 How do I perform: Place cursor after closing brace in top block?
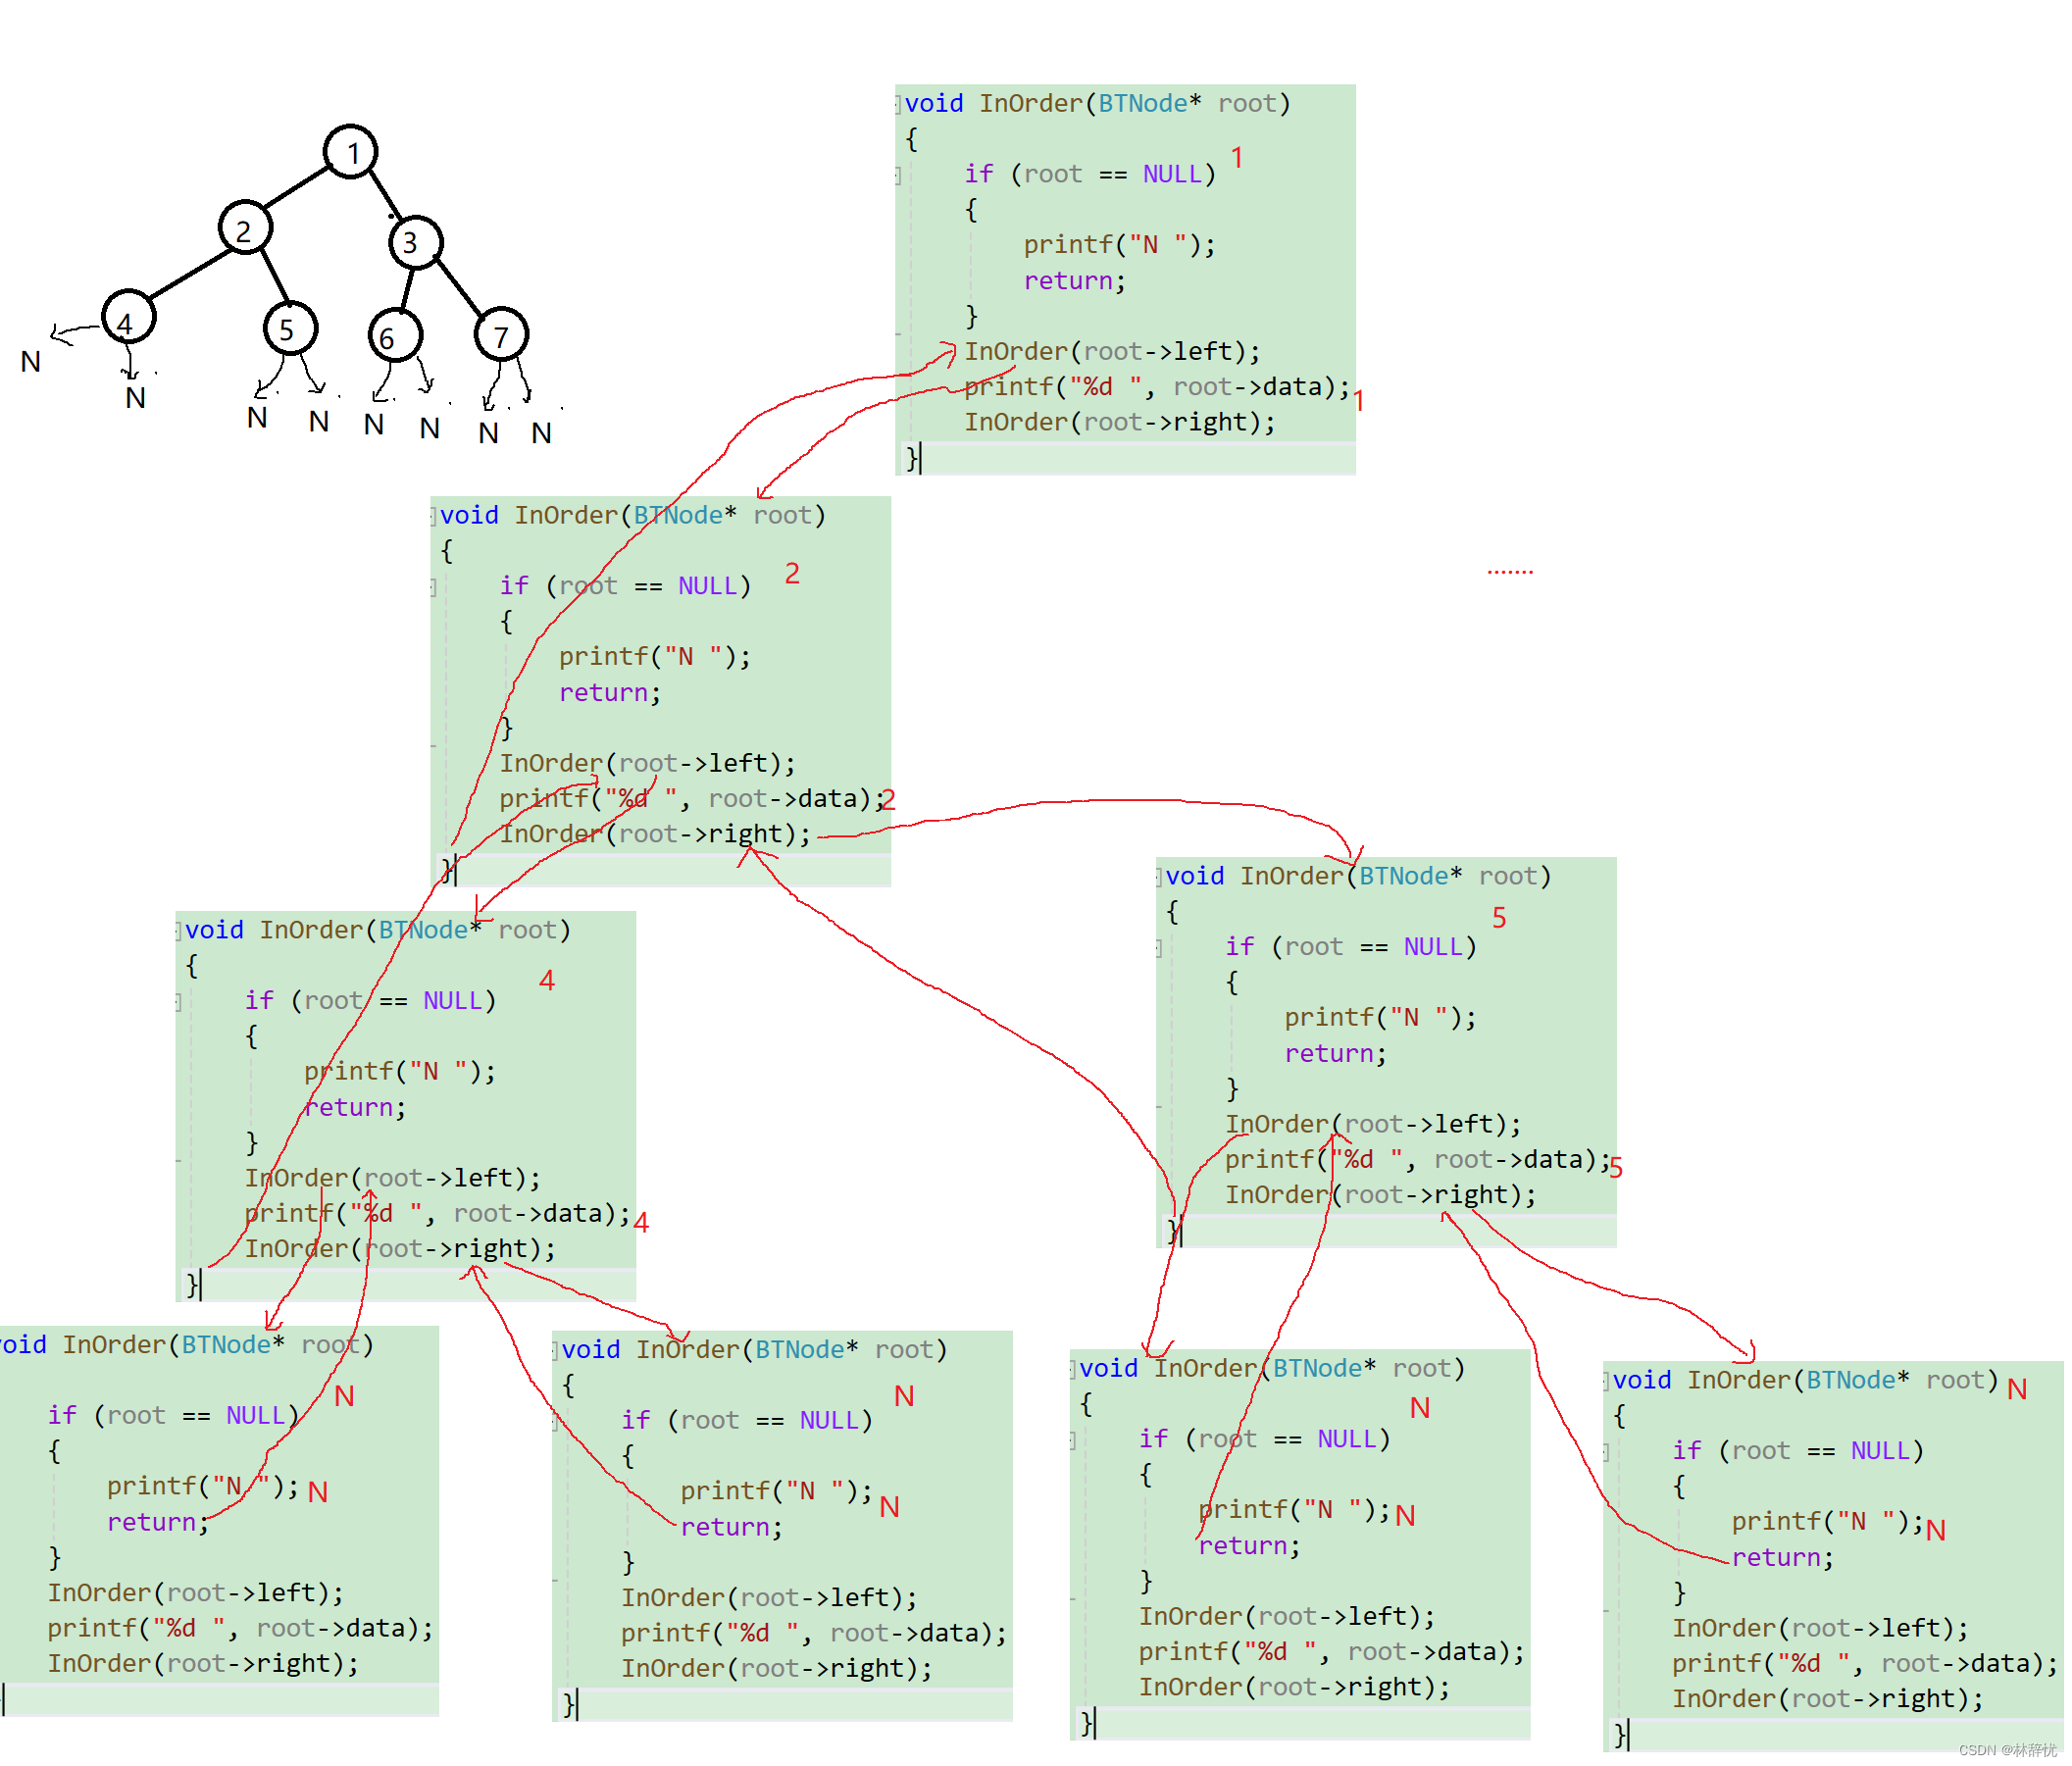pyautogui.click(x=920, y=459)
